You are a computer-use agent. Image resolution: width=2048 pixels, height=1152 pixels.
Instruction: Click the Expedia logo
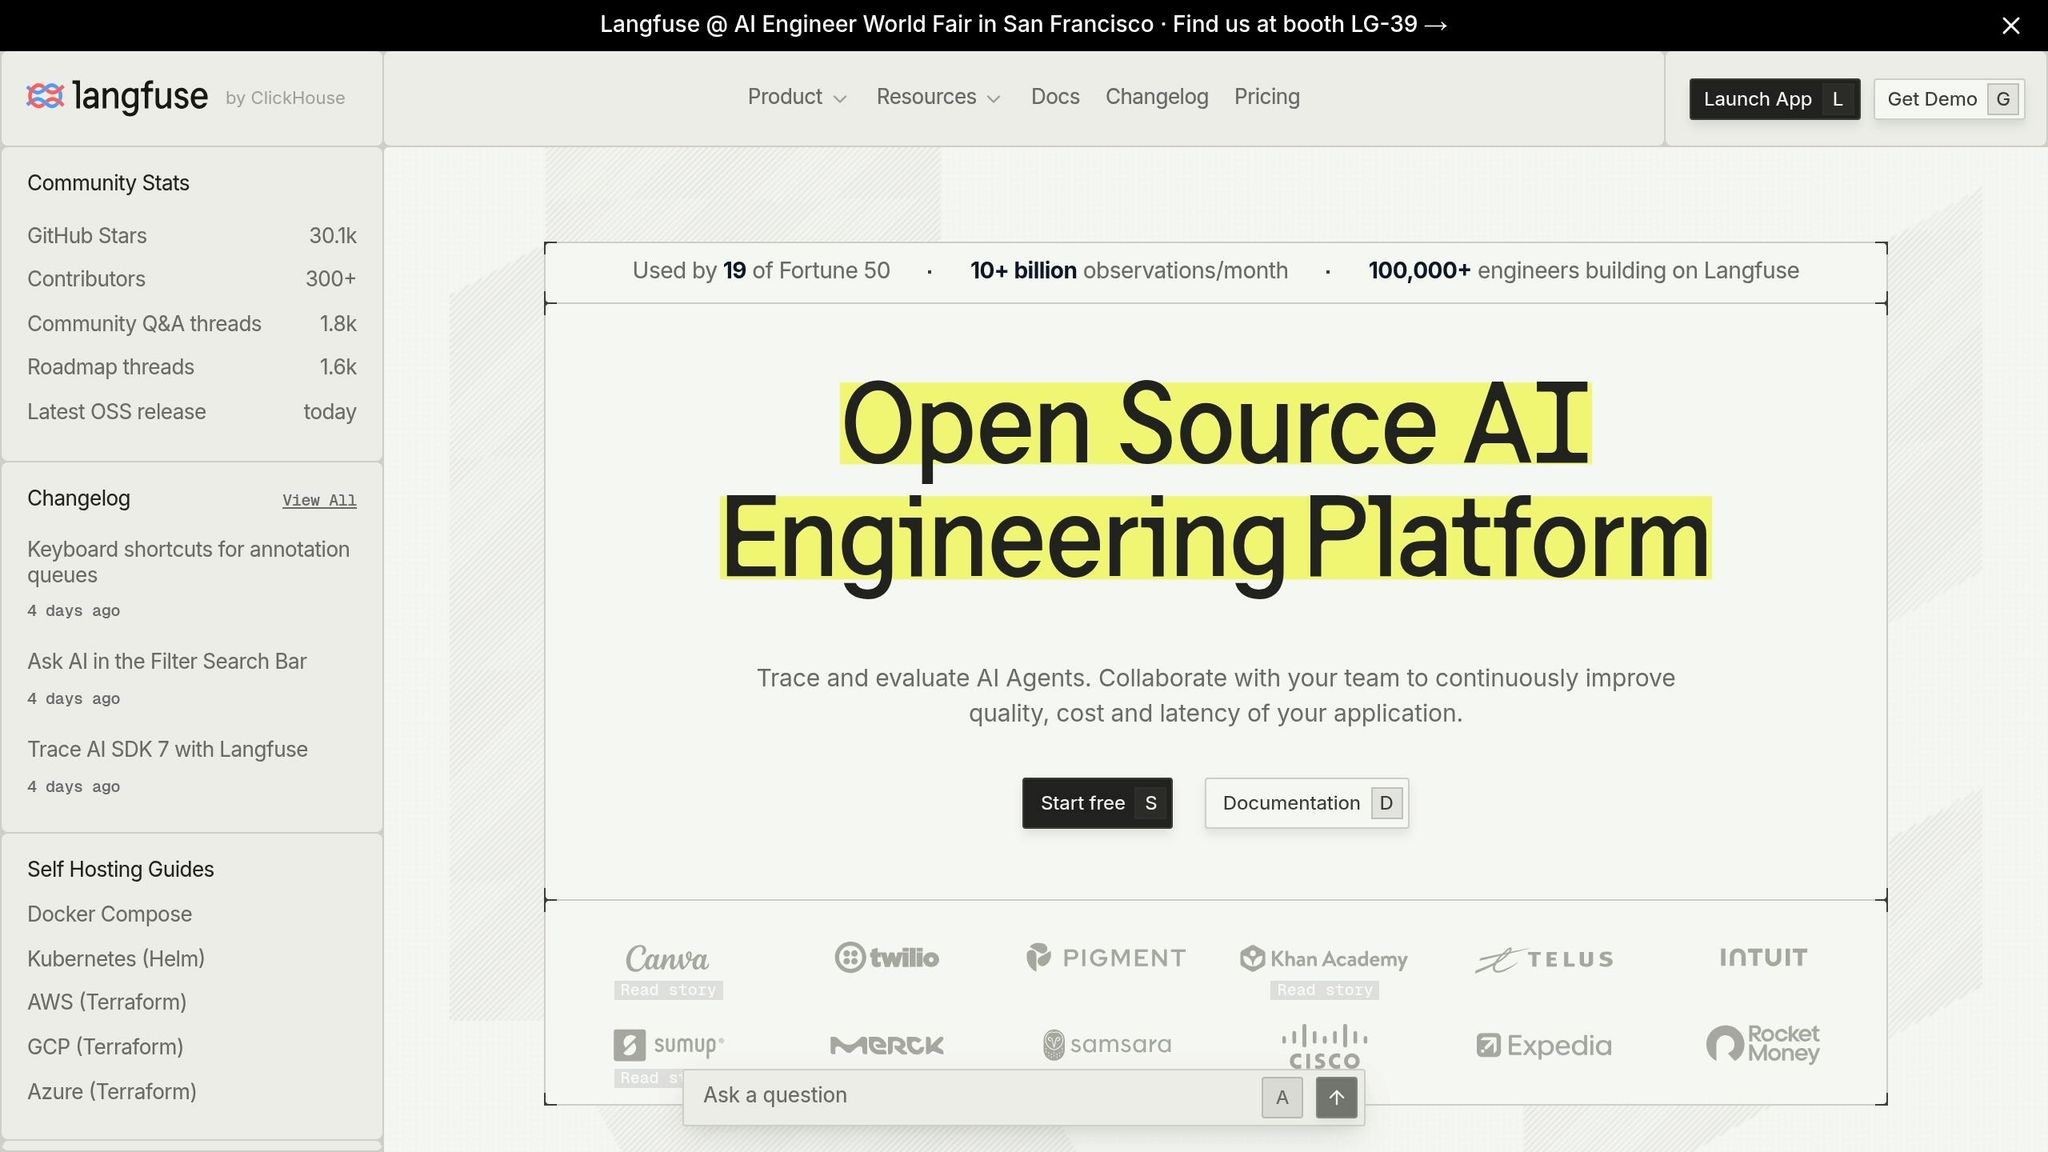pos(1544,1045)
